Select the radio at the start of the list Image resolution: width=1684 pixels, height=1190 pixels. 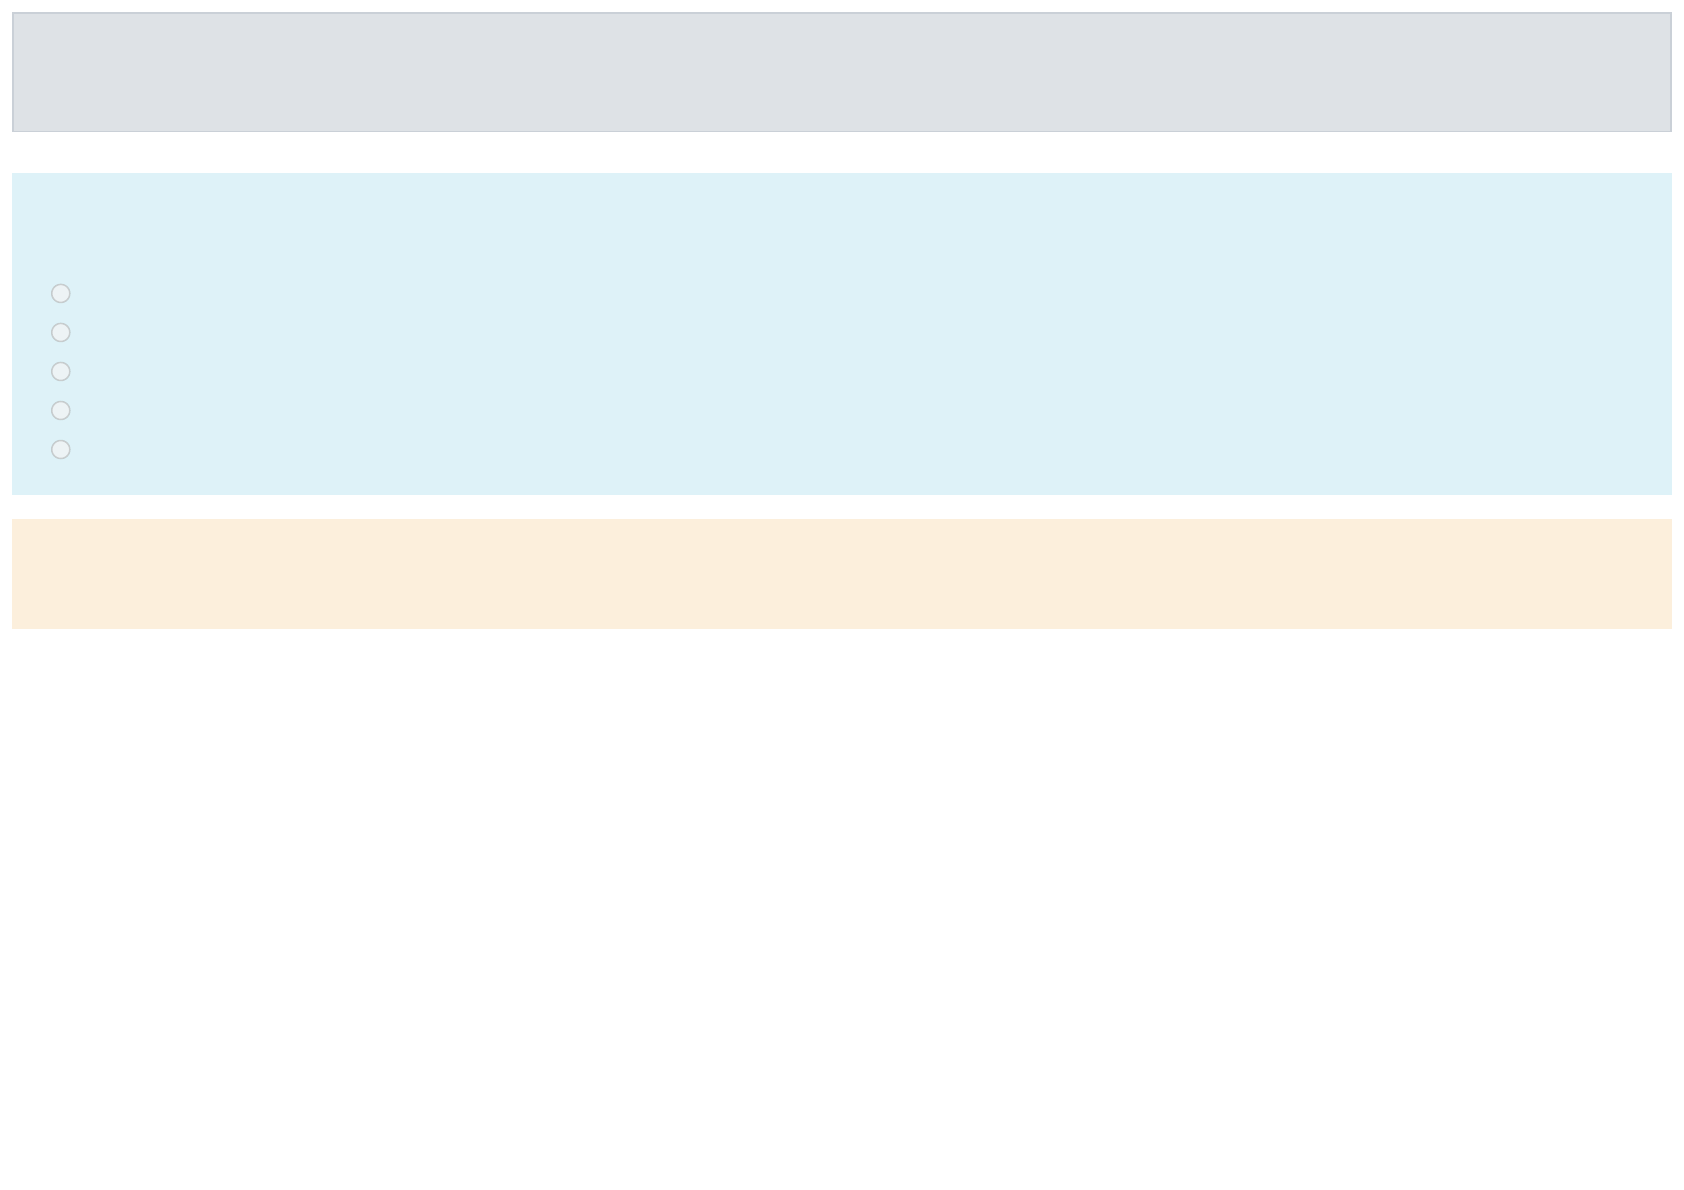pos(61,293)
